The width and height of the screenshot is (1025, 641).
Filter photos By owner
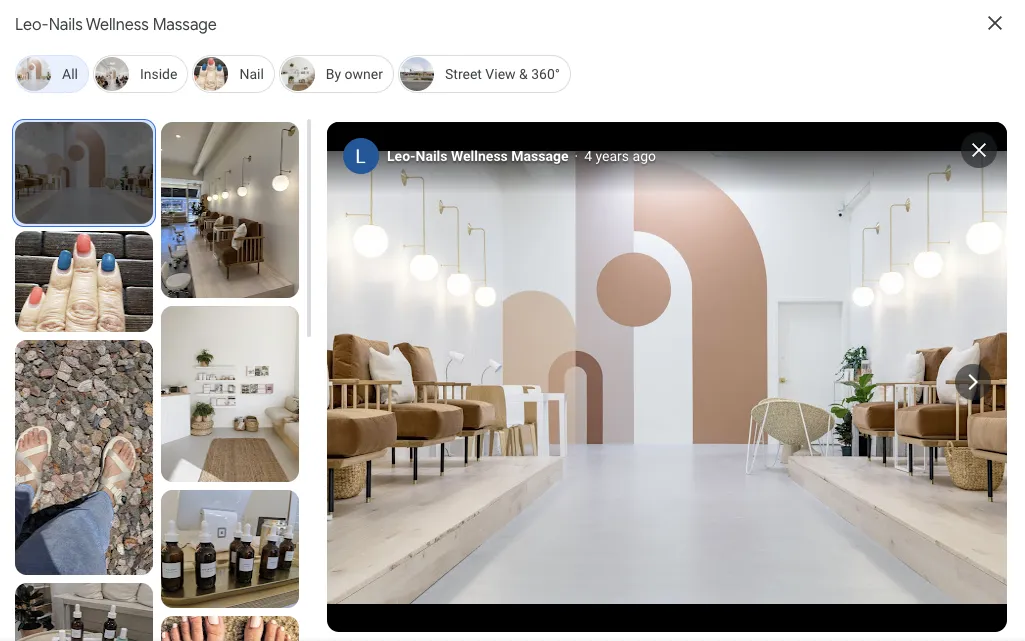[x=336, y=74]
